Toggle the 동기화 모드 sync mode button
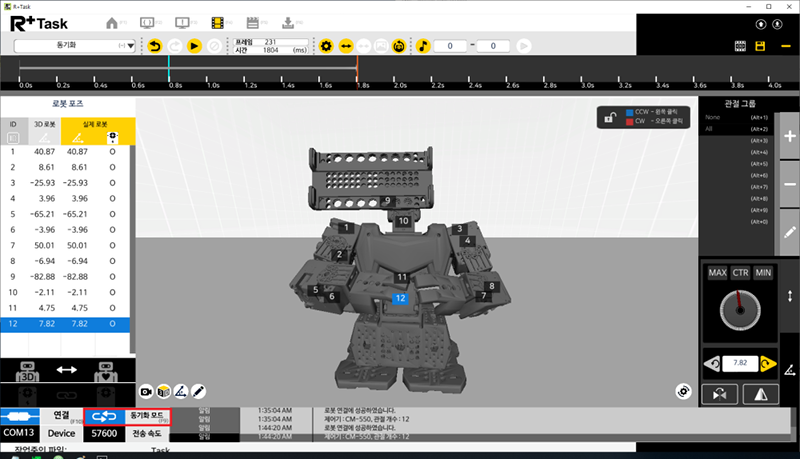The image size is (800, 459). click(127, 416)
